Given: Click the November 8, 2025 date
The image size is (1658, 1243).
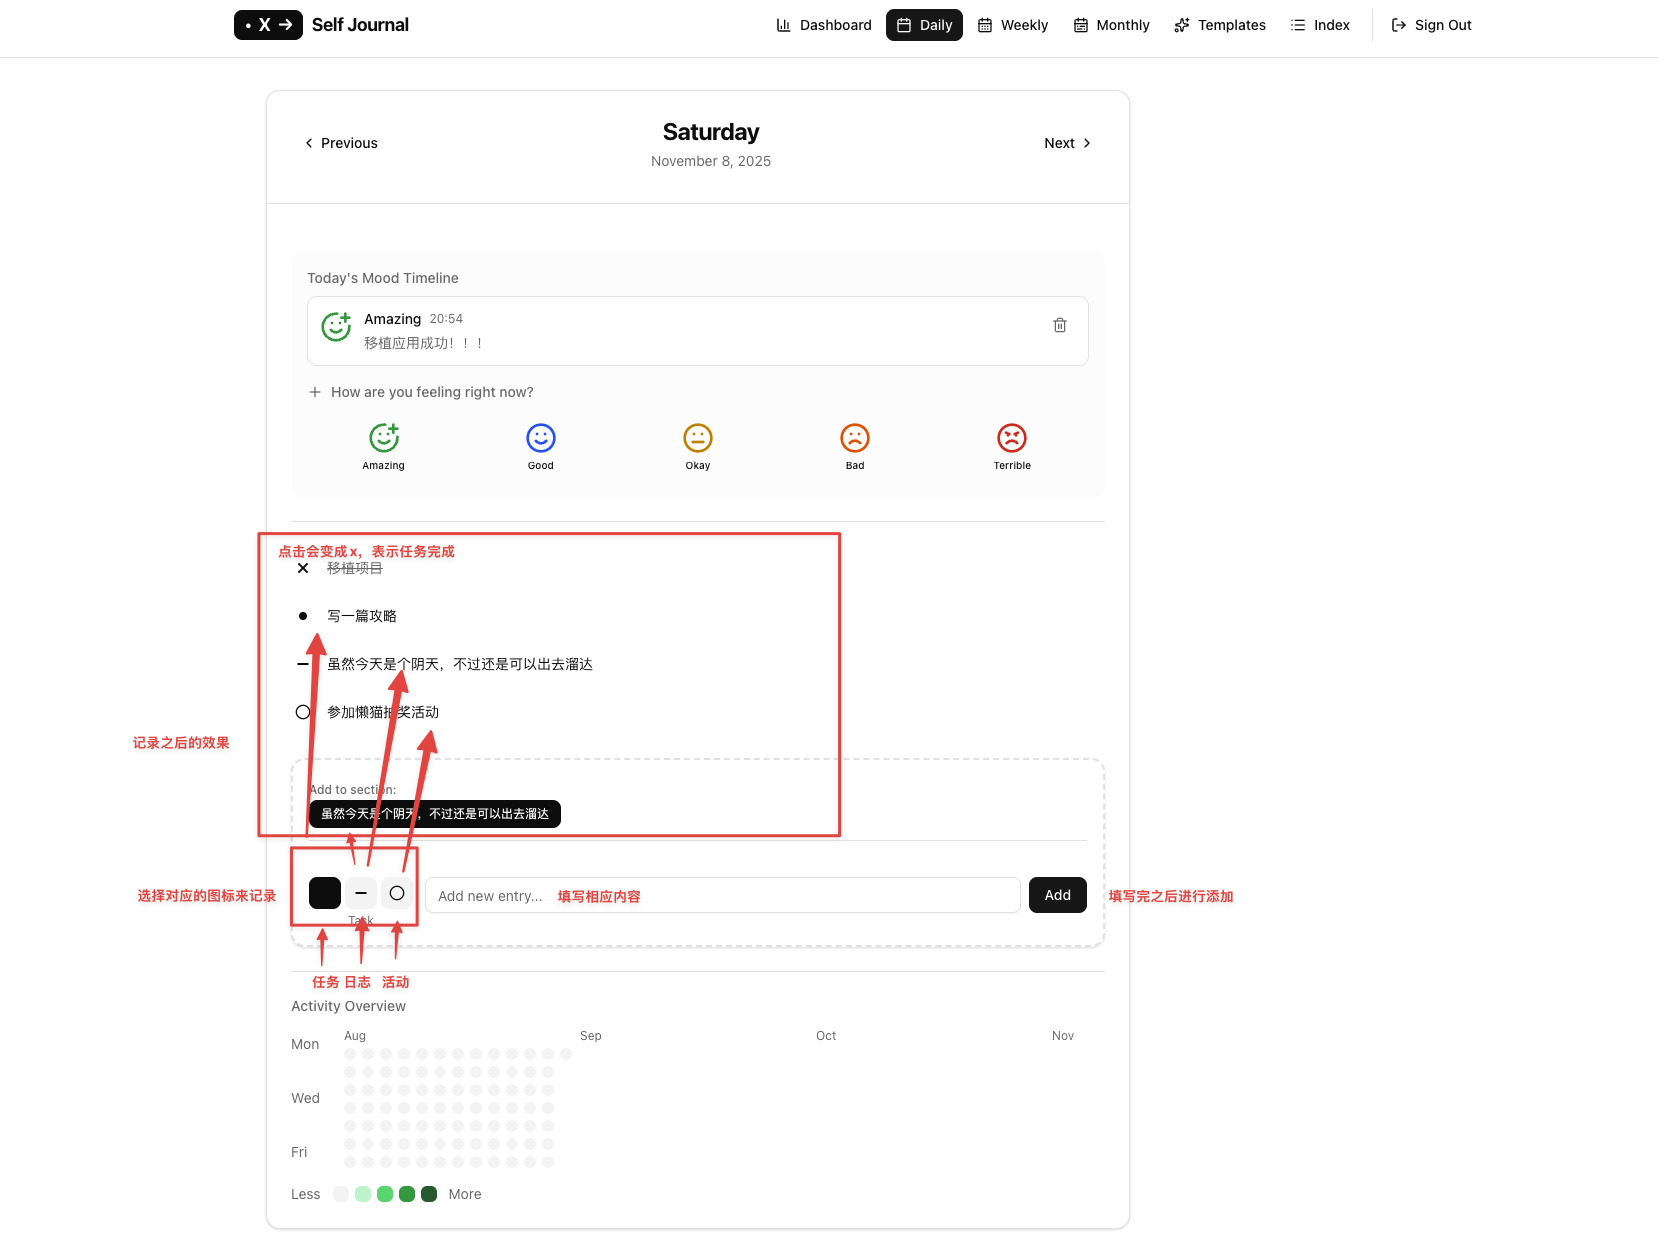Looking at the screenshot, I should click(711, 161).
